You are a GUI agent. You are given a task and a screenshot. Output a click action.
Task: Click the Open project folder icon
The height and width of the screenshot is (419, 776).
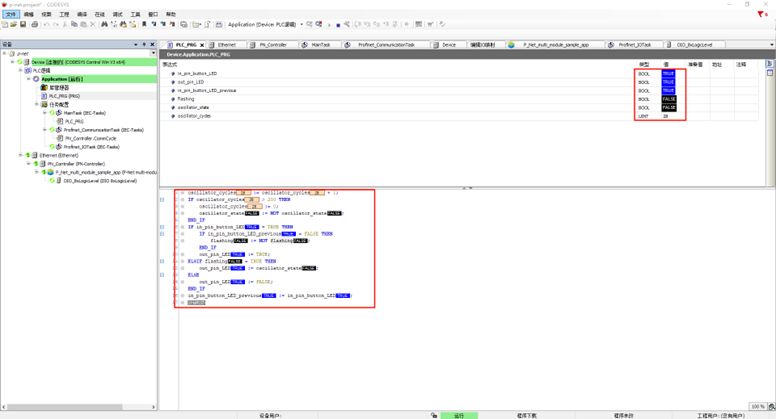[x=15, y=25]
